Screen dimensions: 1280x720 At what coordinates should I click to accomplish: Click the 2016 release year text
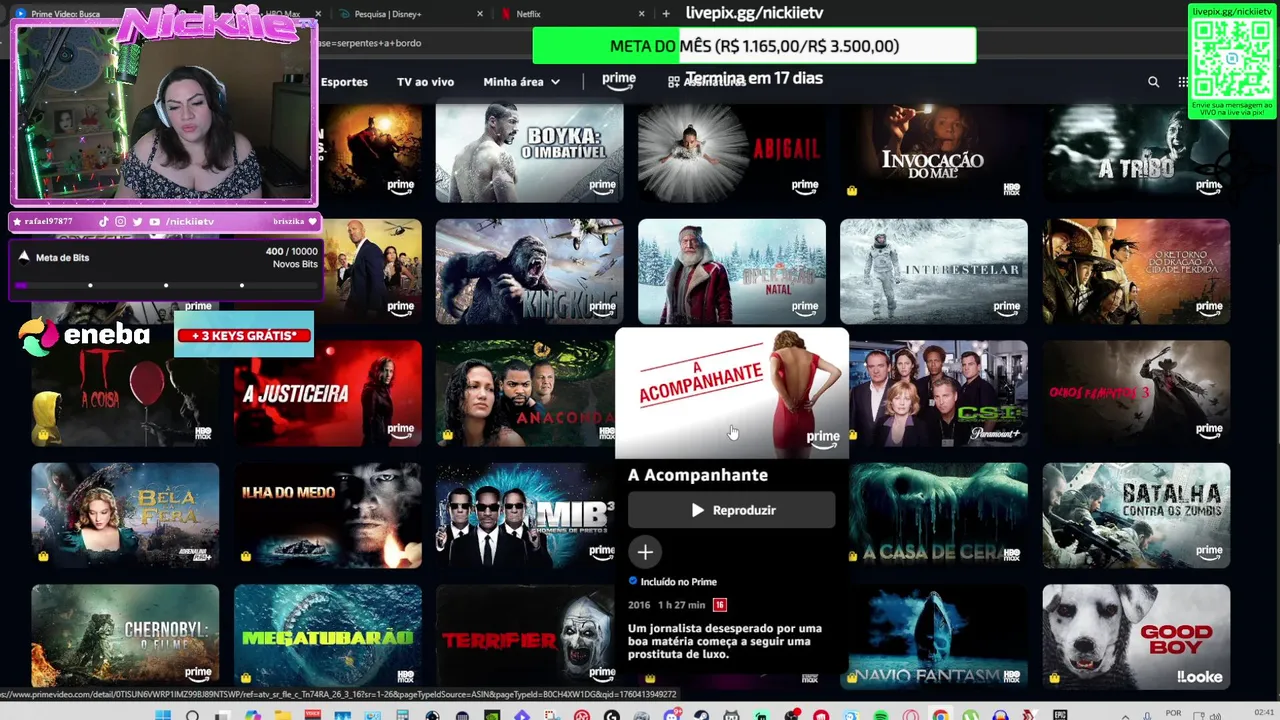click(639, 605)
